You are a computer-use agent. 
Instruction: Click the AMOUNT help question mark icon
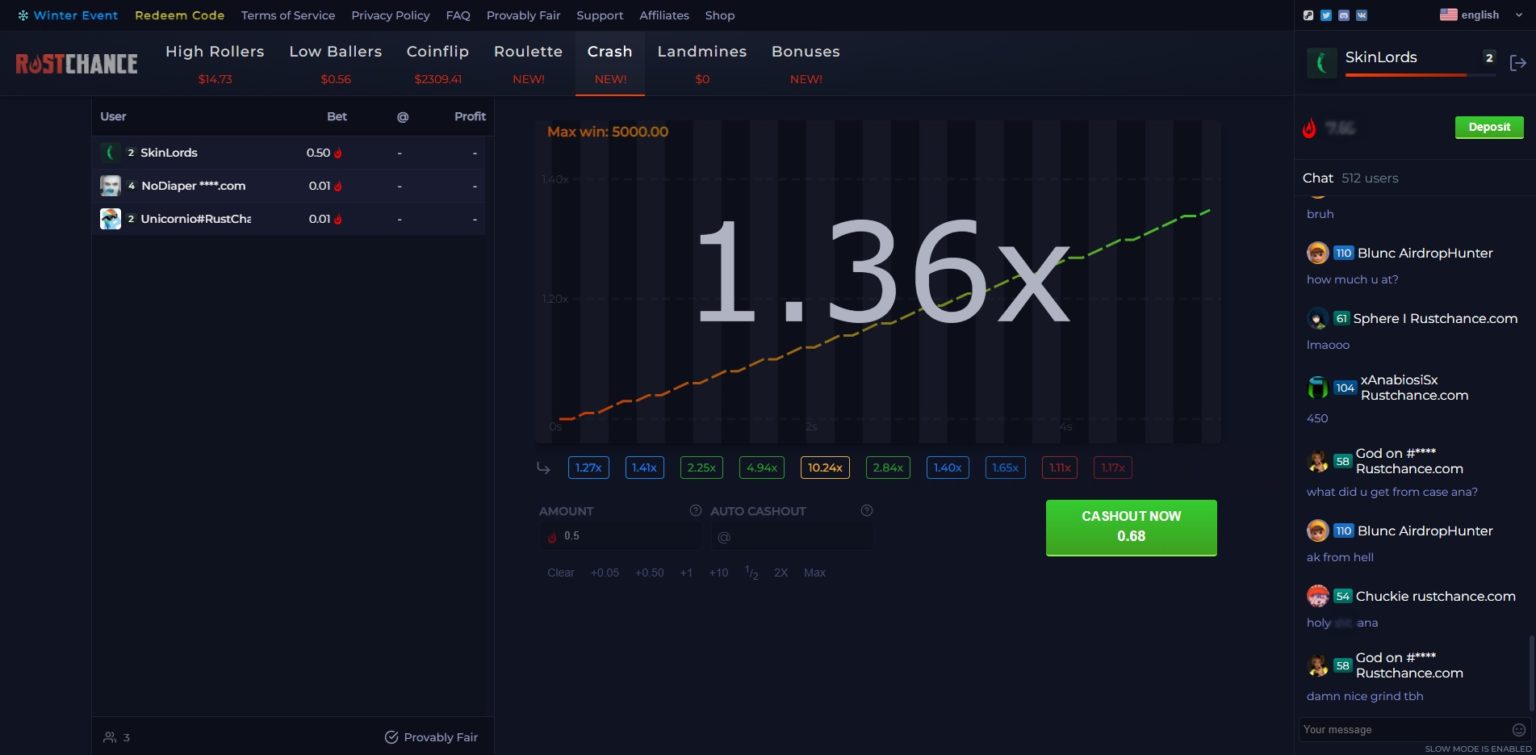click(695, 510)
